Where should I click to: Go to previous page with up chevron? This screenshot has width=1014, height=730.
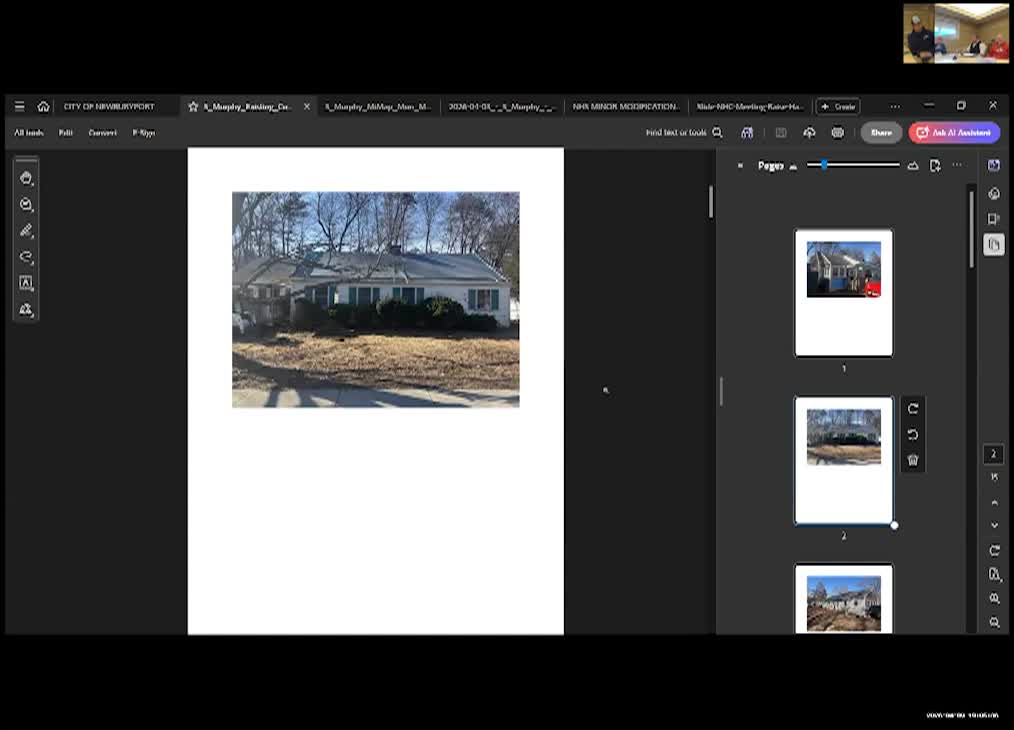pyautogui.click(x=994, y=503)
